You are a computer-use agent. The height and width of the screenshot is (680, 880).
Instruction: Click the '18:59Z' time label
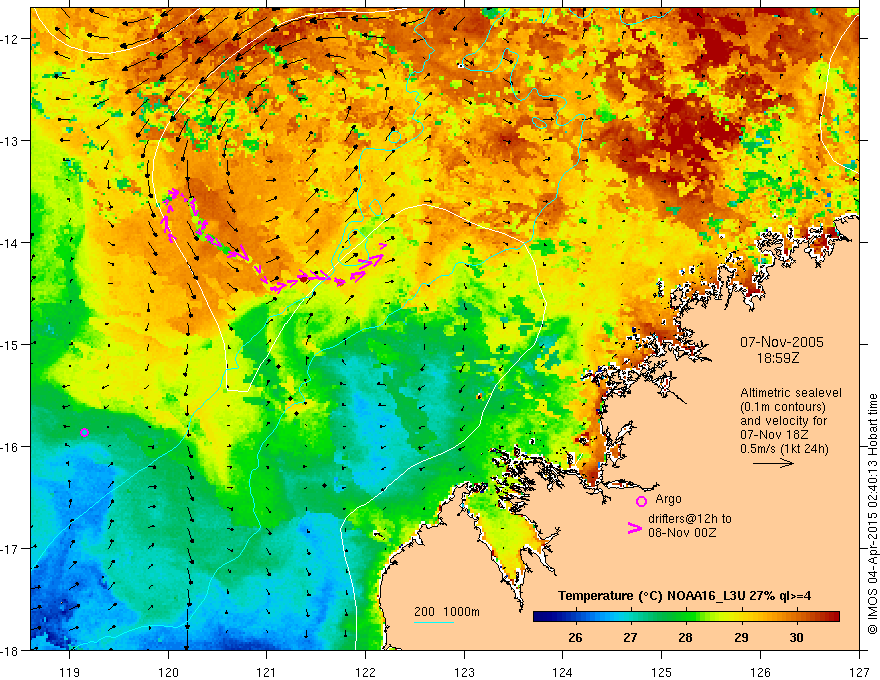[777, 358]
